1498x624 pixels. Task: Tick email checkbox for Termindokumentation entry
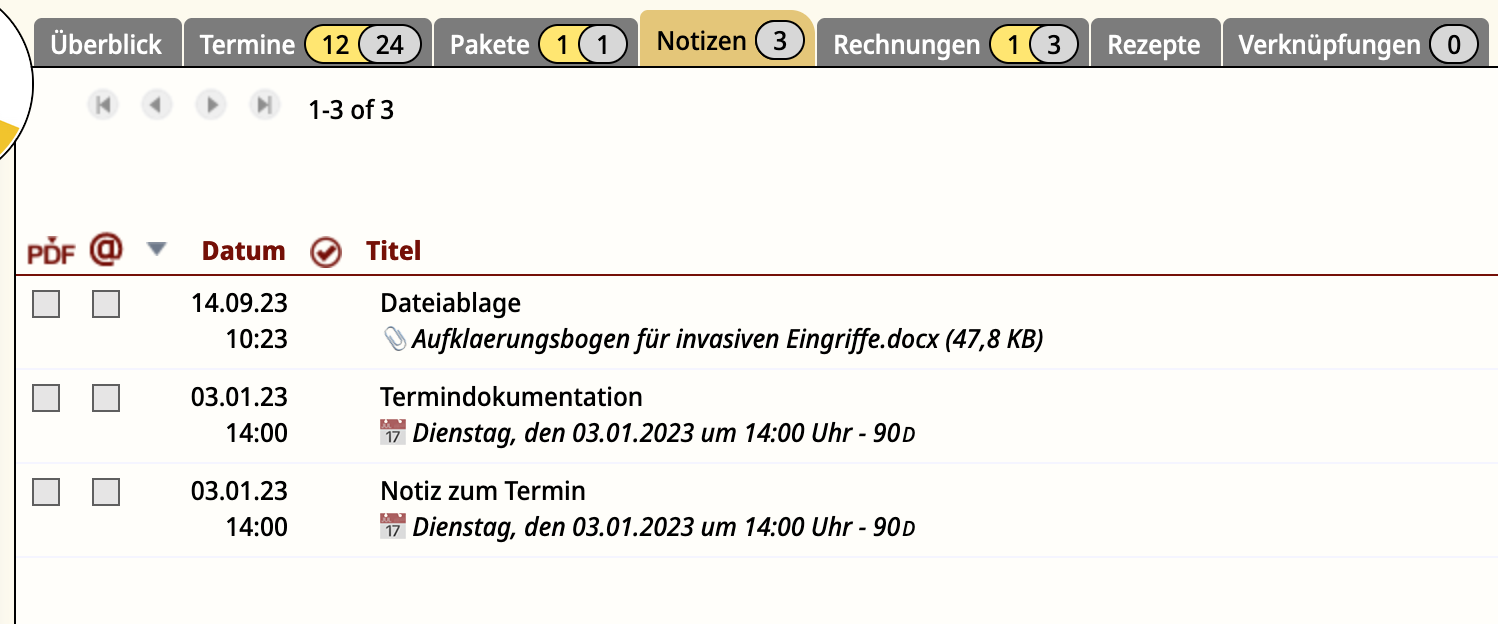[x=106, y=398]
